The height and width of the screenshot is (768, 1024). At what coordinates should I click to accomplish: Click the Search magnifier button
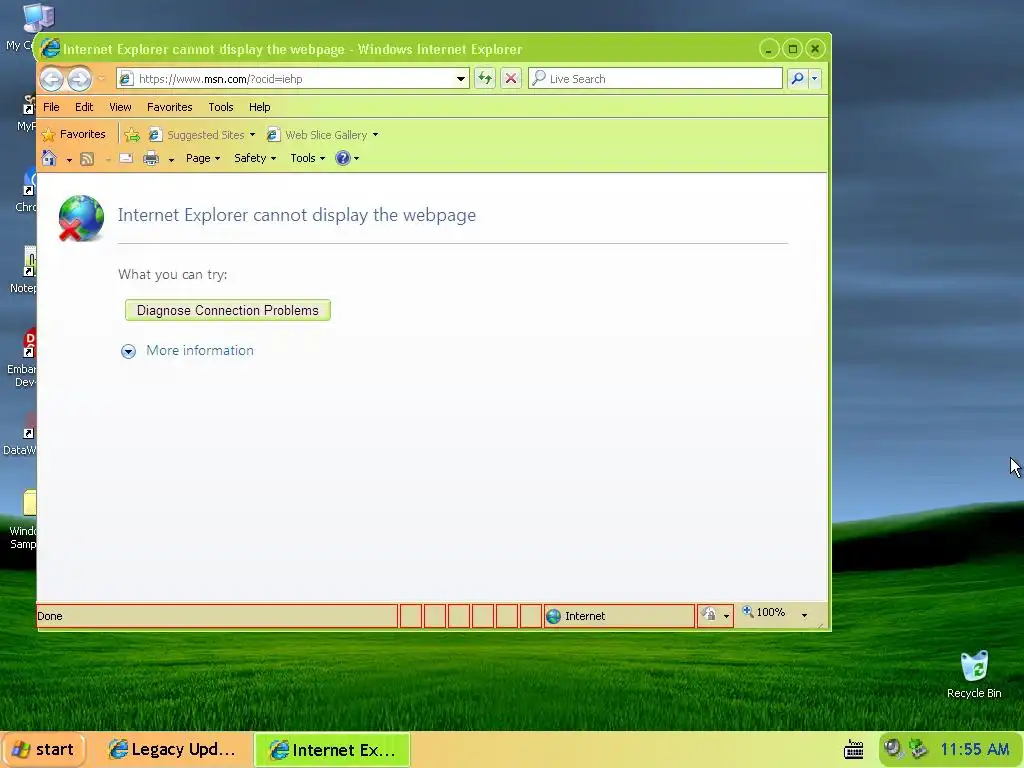(797, 79)
